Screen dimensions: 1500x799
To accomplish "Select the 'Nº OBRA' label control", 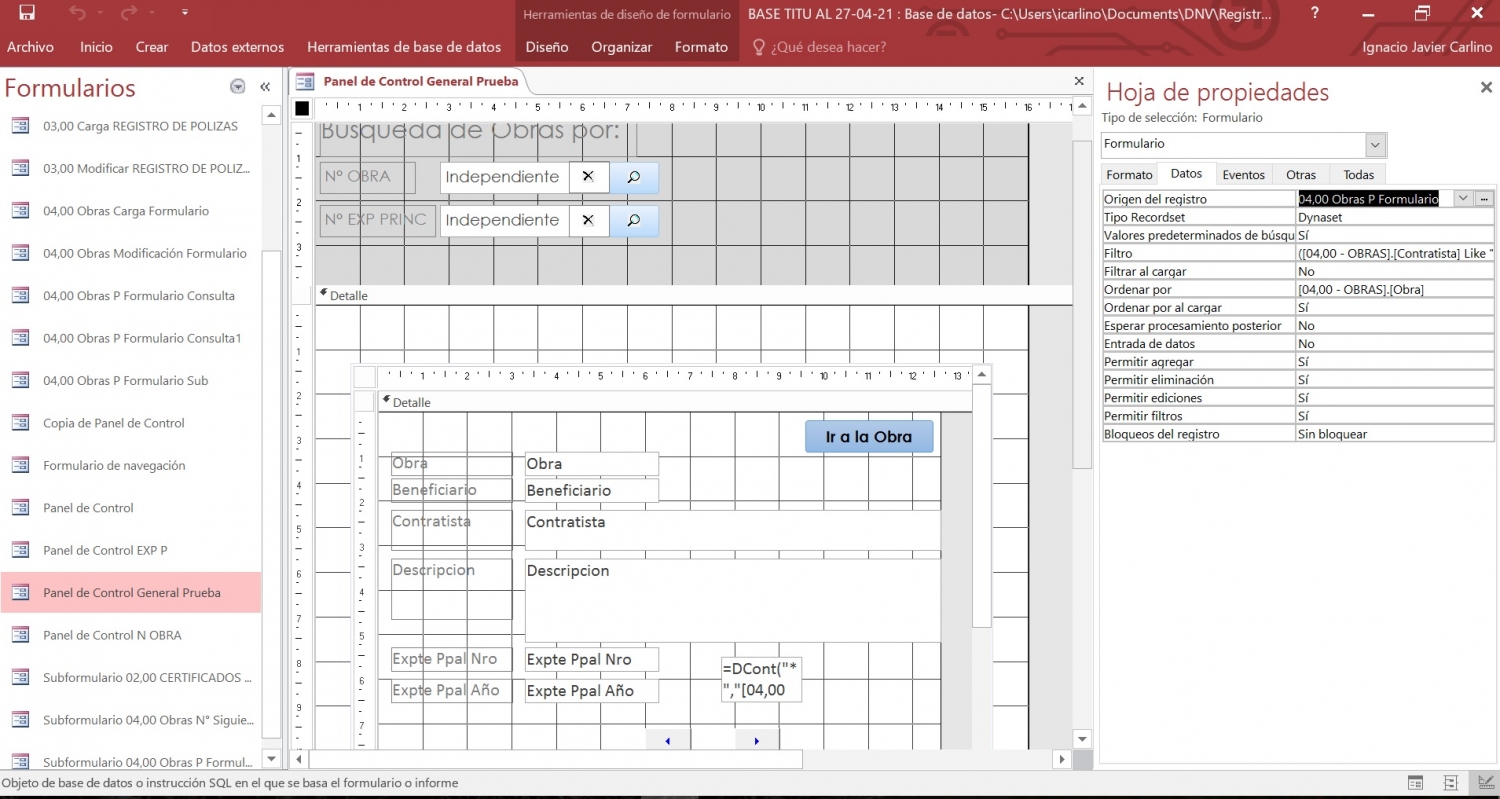I will pos(368,177).
